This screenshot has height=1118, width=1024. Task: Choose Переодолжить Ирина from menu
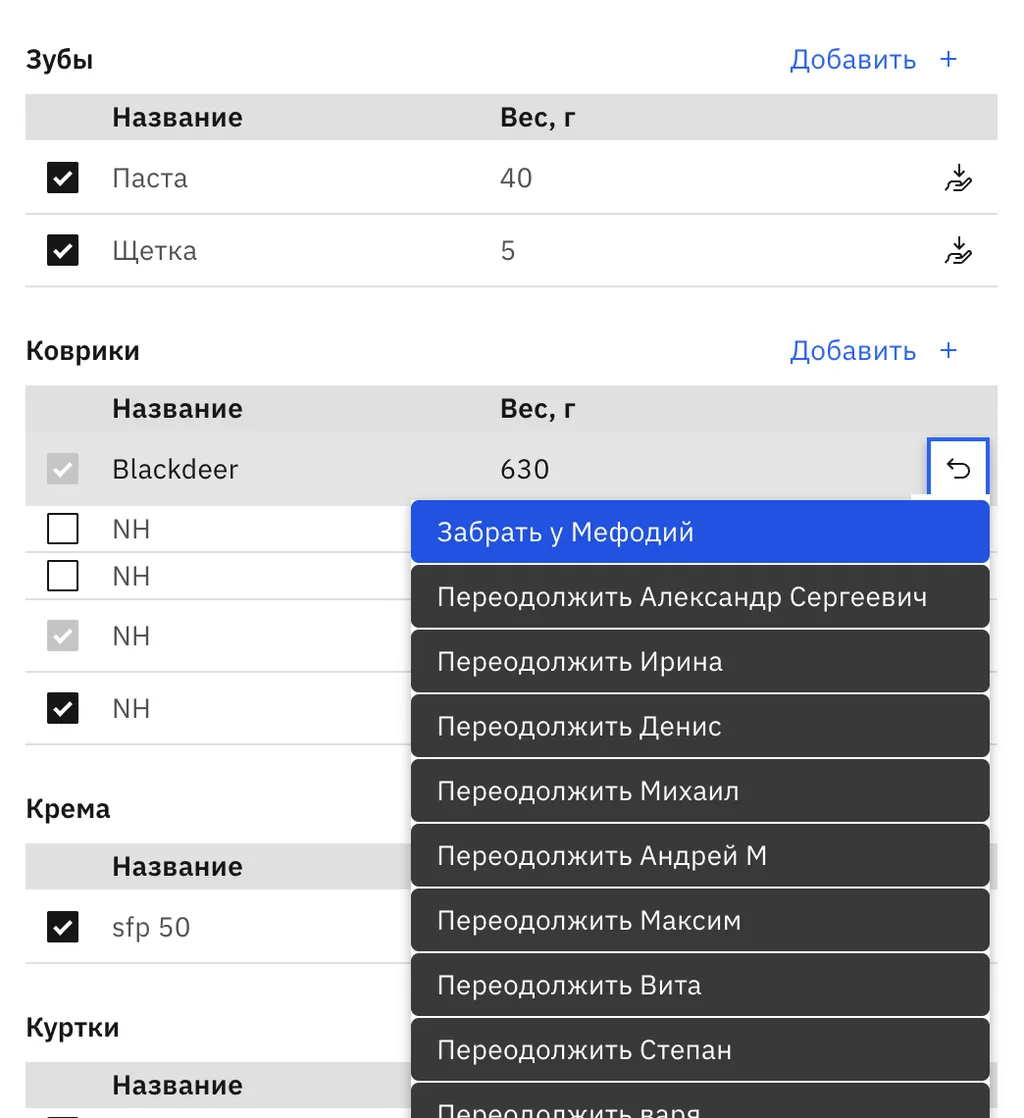[x=699, y=662]
